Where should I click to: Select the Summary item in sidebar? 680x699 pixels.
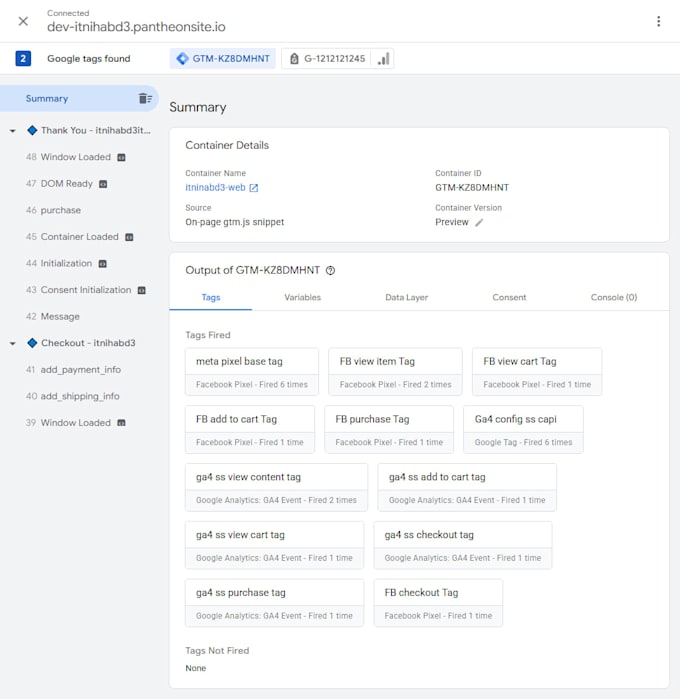(x=79, y=99)
